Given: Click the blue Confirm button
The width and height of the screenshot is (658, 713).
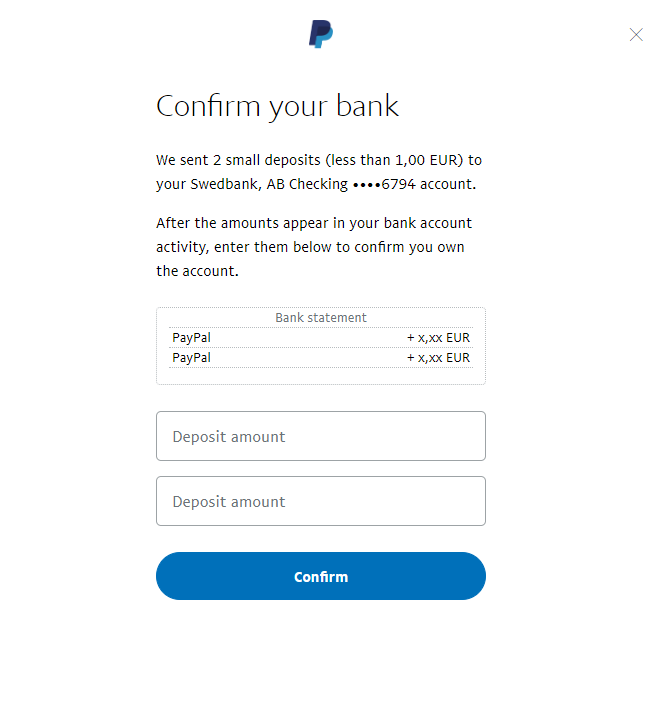Looking at the screenshot, I should 321,576.
